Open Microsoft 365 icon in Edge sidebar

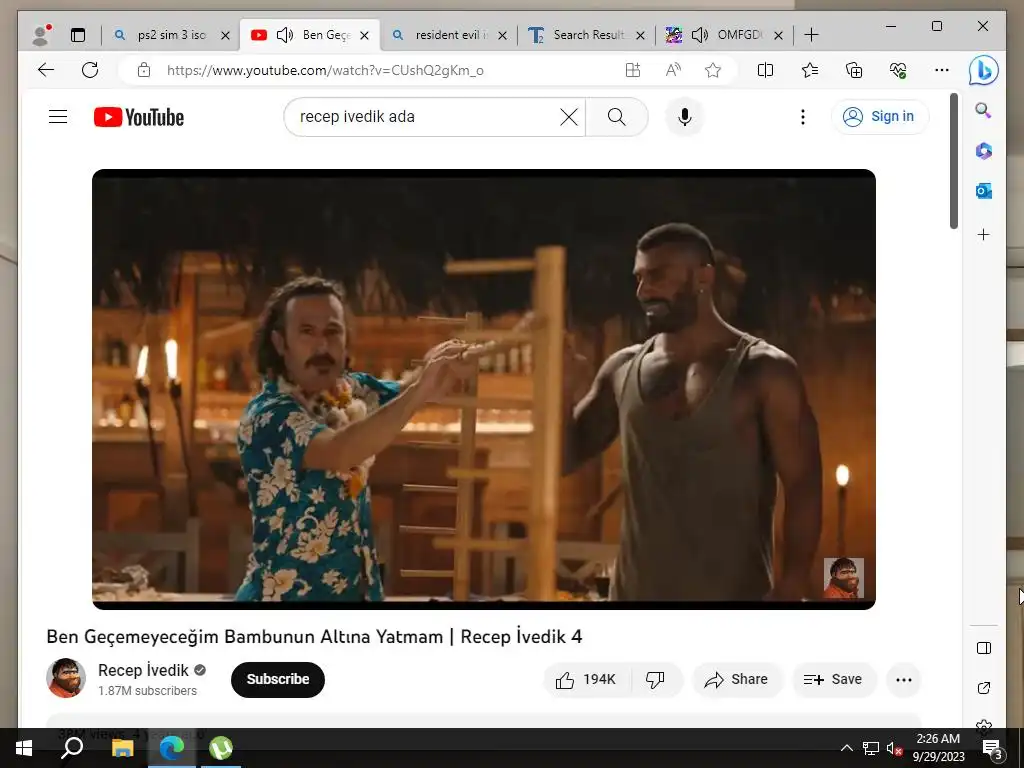(x=984, y=151)
